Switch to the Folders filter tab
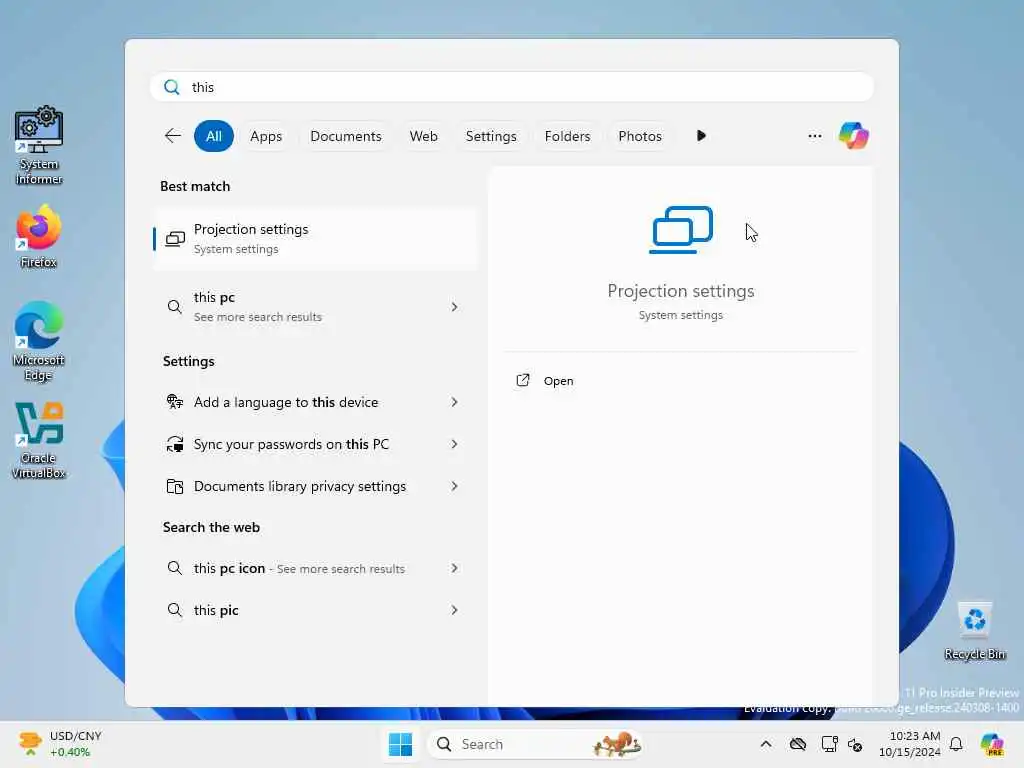The image size is (1024, 768). tap(567, 136)
